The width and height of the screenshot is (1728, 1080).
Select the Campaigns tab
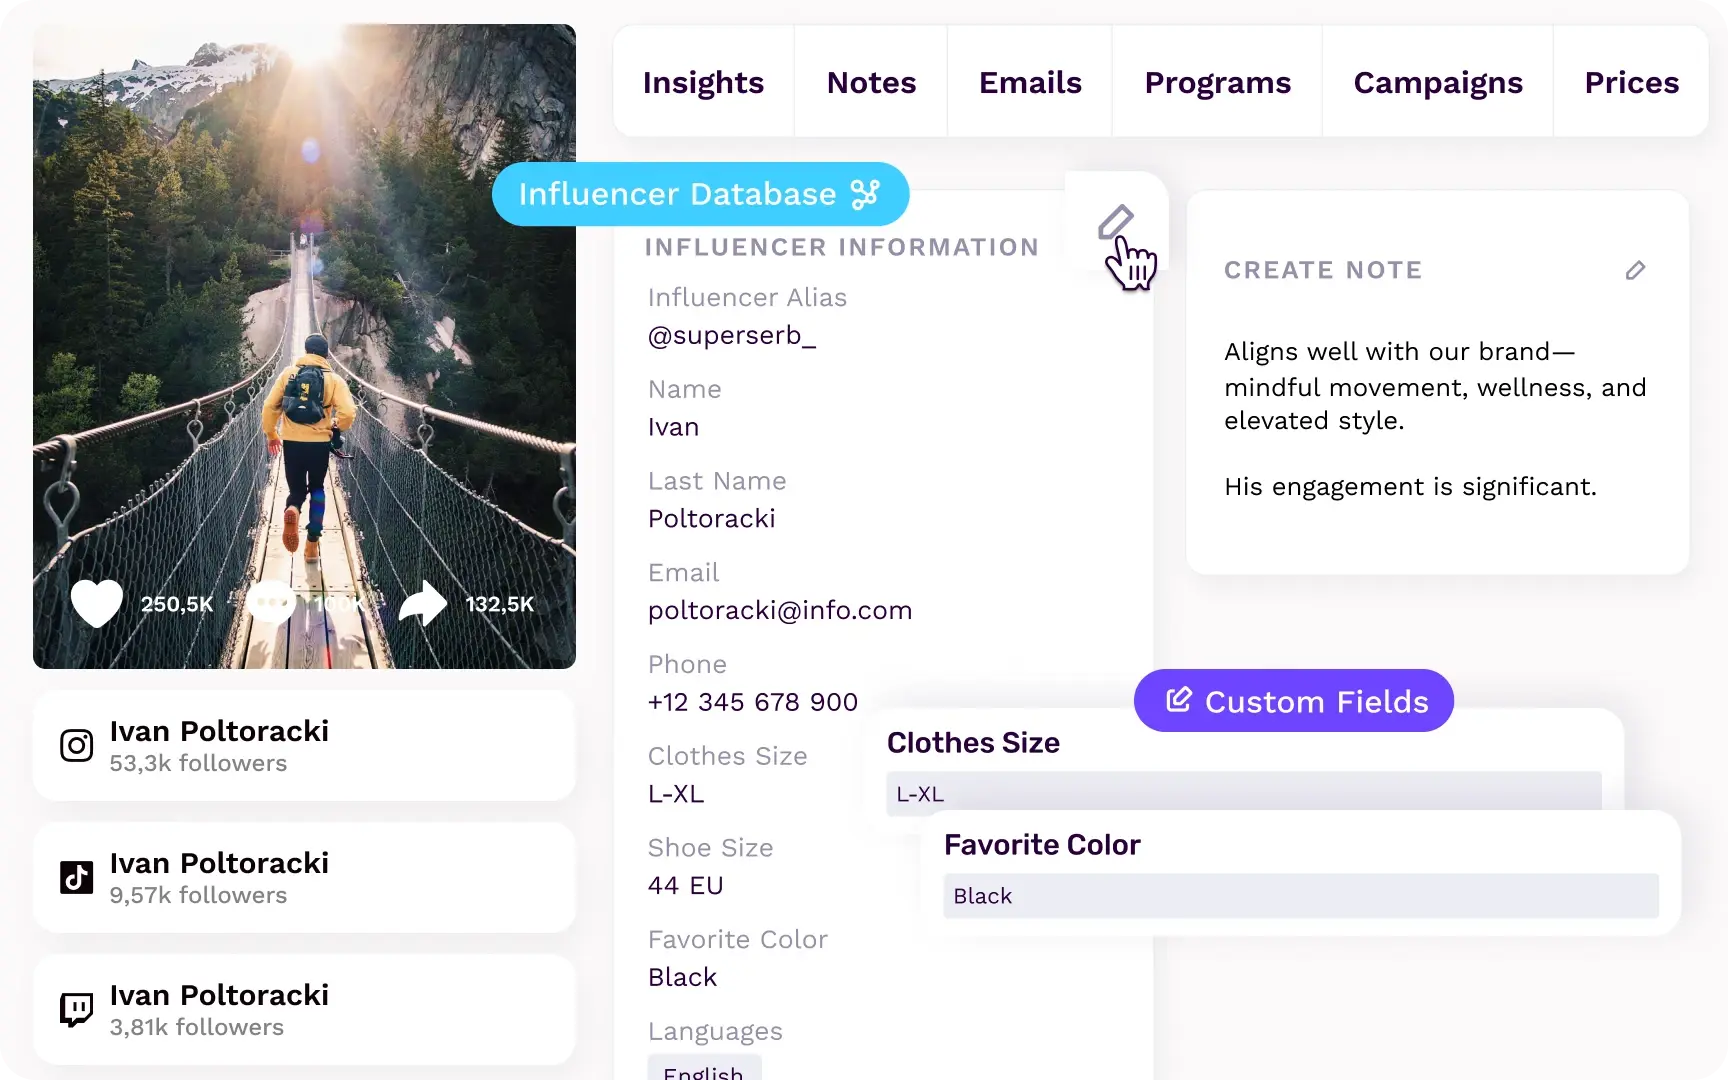(x=1437, y=82)
